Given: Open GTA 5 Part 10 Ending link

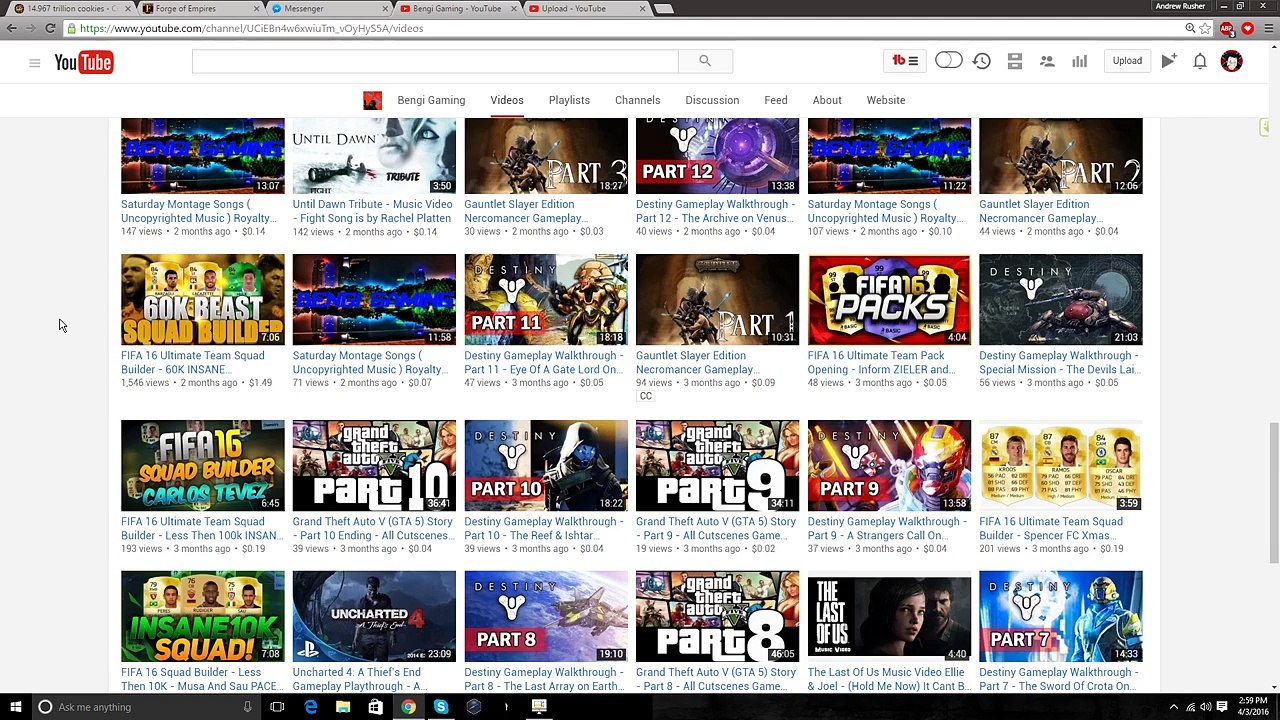Looking at the screenshot, I should (372, 528).
